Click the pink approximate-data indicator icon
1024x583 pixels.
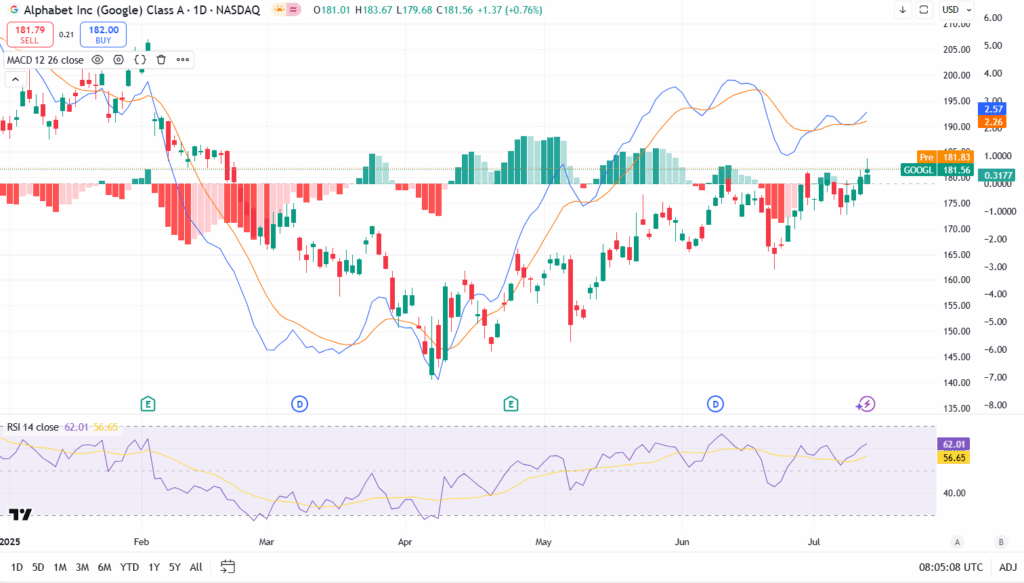[293, 10]
